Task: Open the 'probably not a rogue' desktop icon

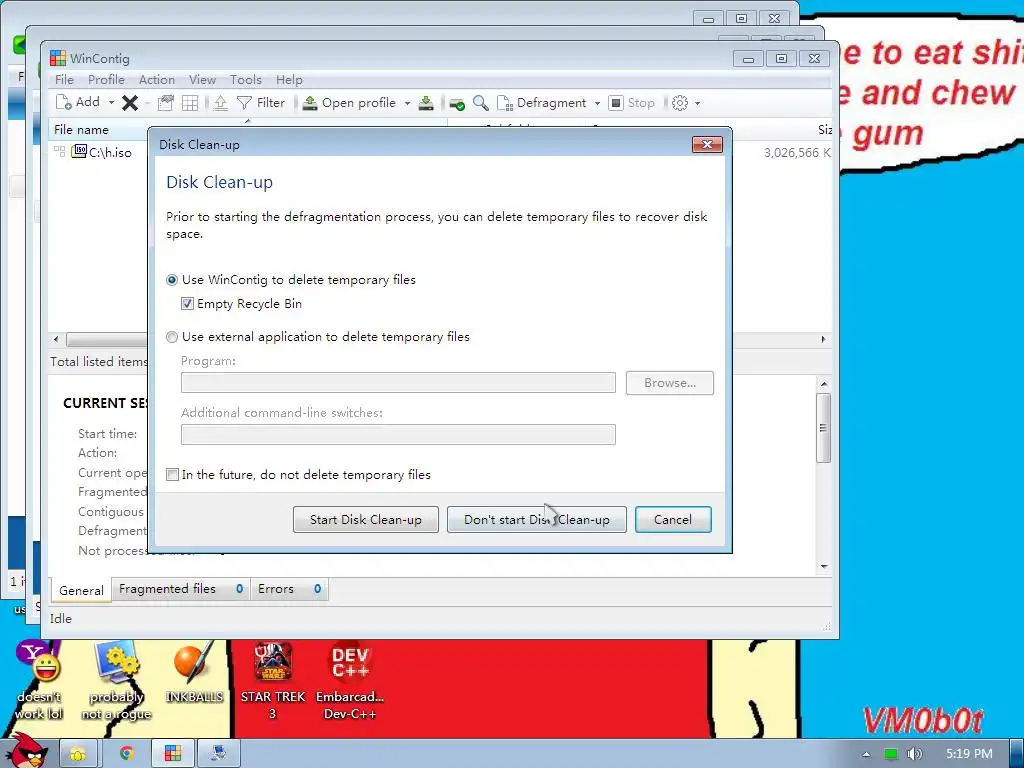Action: pyautogui.click(x=116, y=679)
